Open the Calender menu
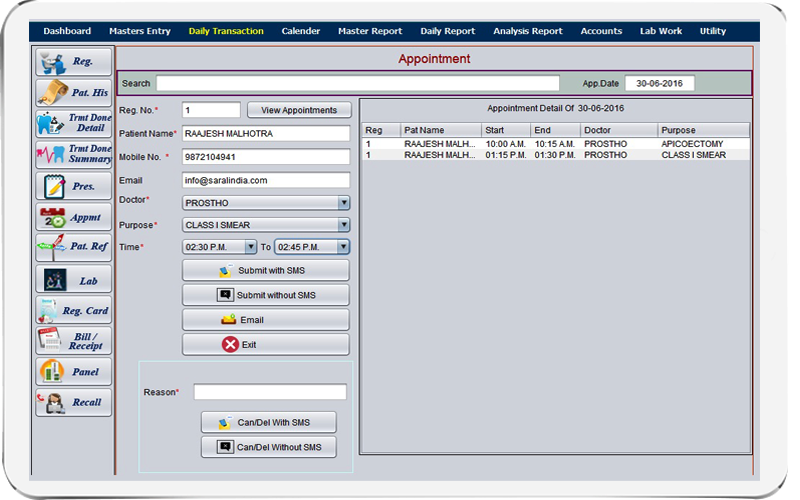Viewport: 800px width, 500px height. (x=301, y=31)
